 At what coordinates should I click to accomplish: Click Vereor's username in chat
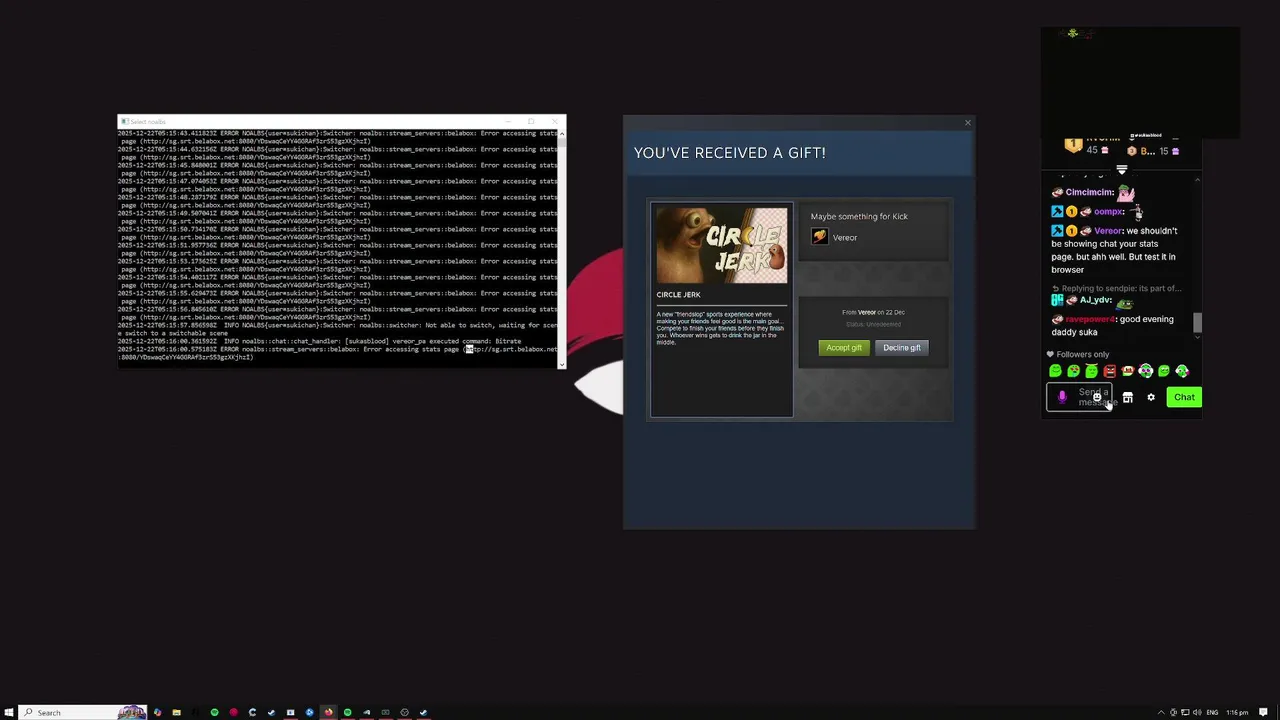(x=1108, y=230)
